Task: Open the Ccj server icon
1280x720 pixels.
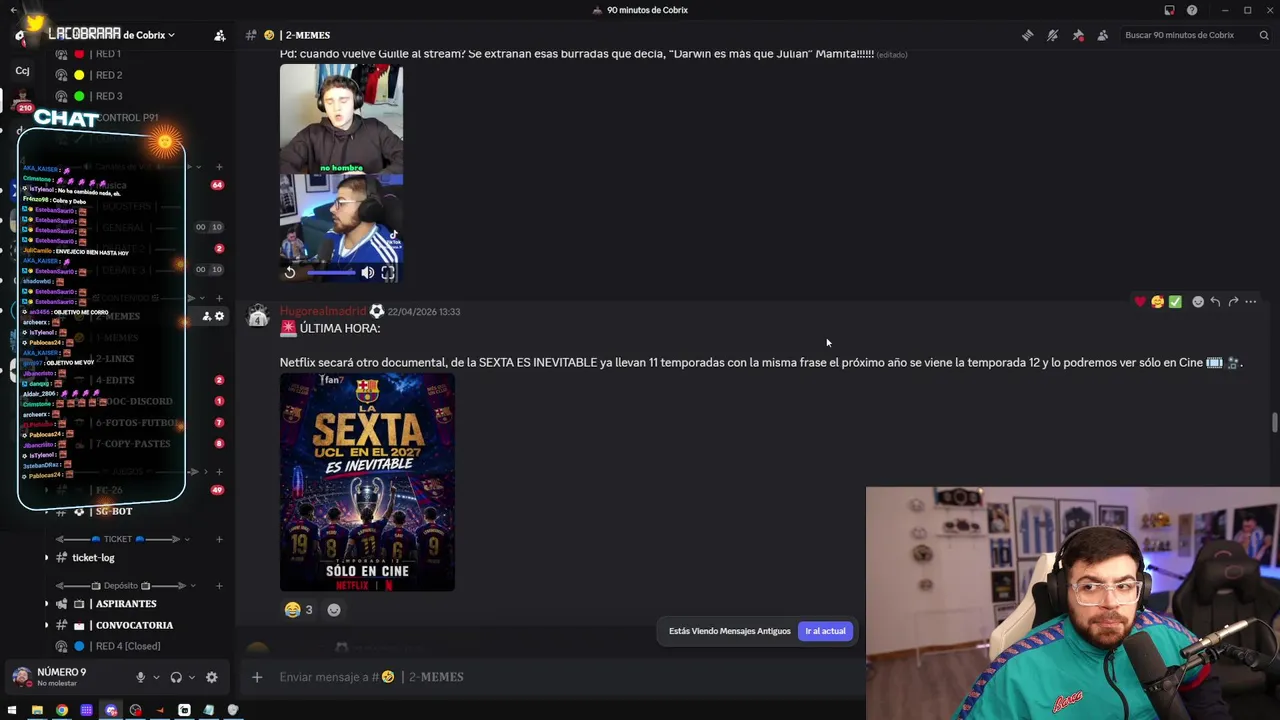Action: [22, 71]
